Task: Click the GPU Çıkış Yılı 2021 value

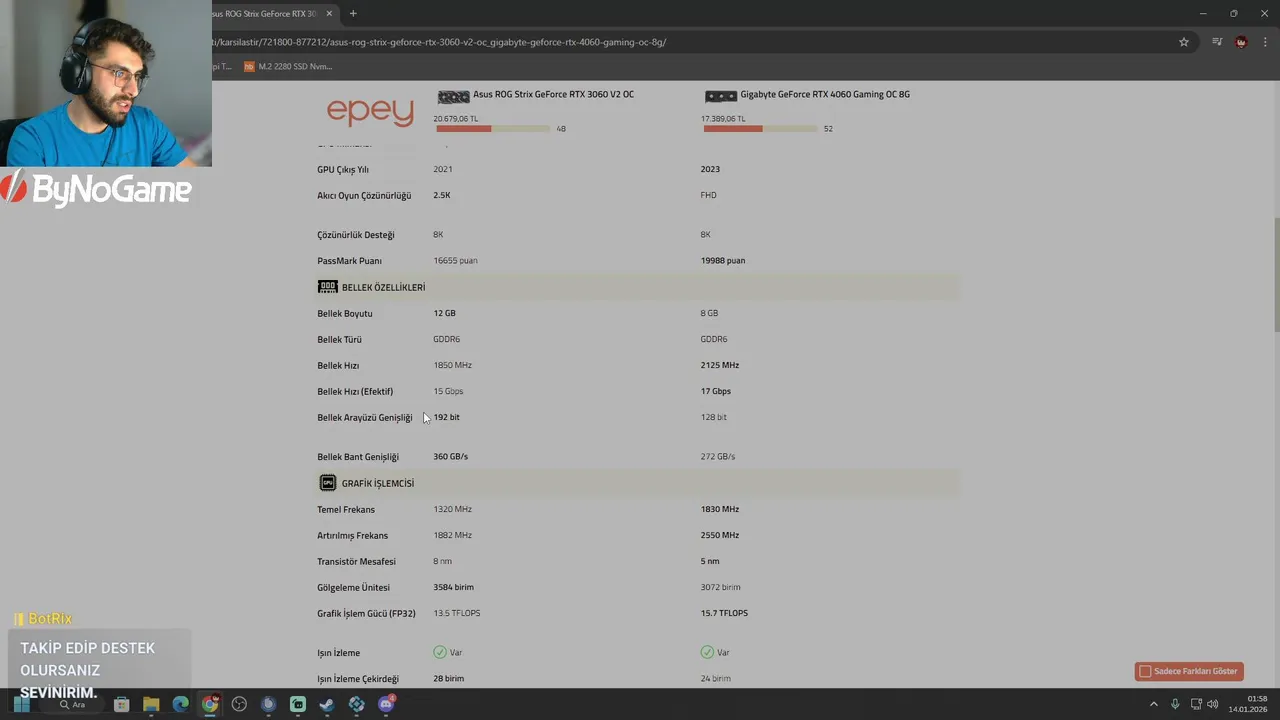Action: click(x=443, y=169)
